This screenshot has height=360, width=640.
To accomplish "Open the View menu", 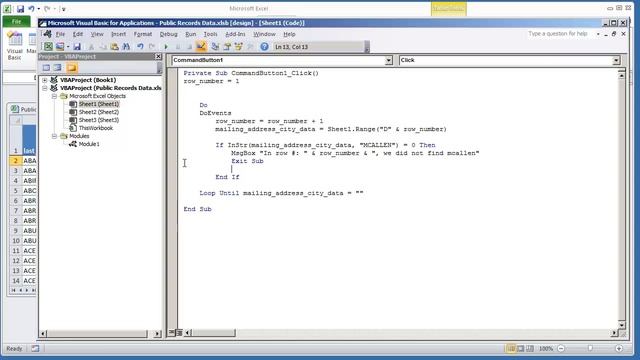I will click(97, 34).
